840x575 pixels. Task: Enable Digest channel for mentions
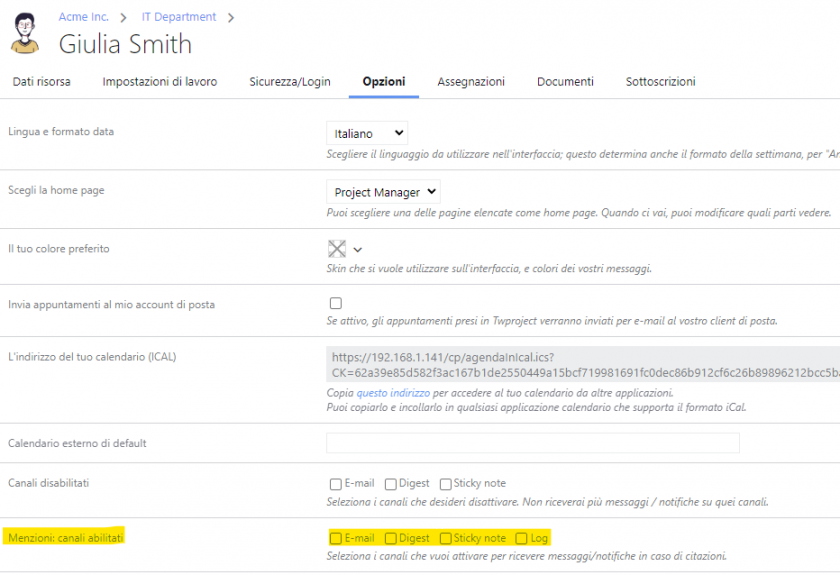coord(391,538)
